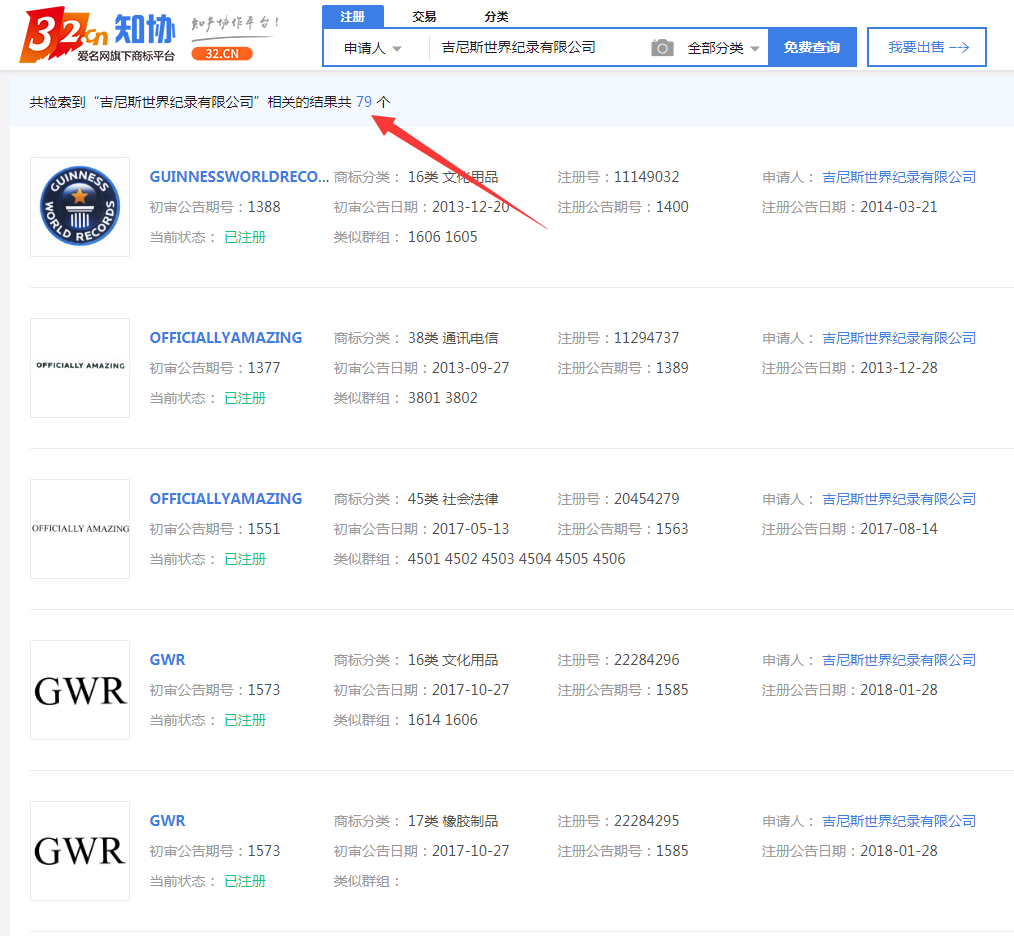Open the GUINNESSWORLDRECO... trademark link
The width and height of the screenshot is (1014, 936).
click(x=239, y=177)
